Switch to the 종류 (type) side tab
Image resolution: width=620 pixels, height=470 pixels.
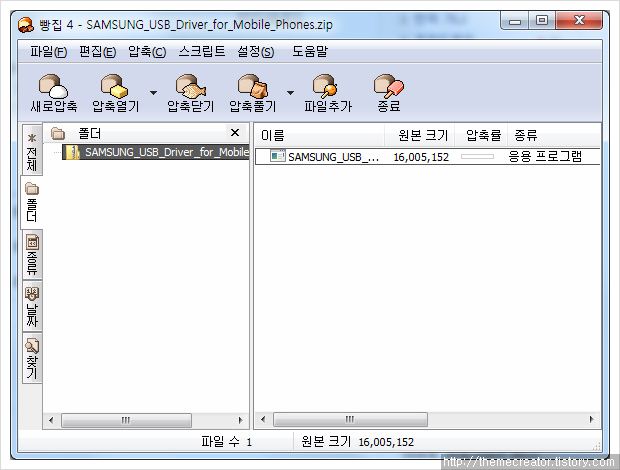point(32,255)
